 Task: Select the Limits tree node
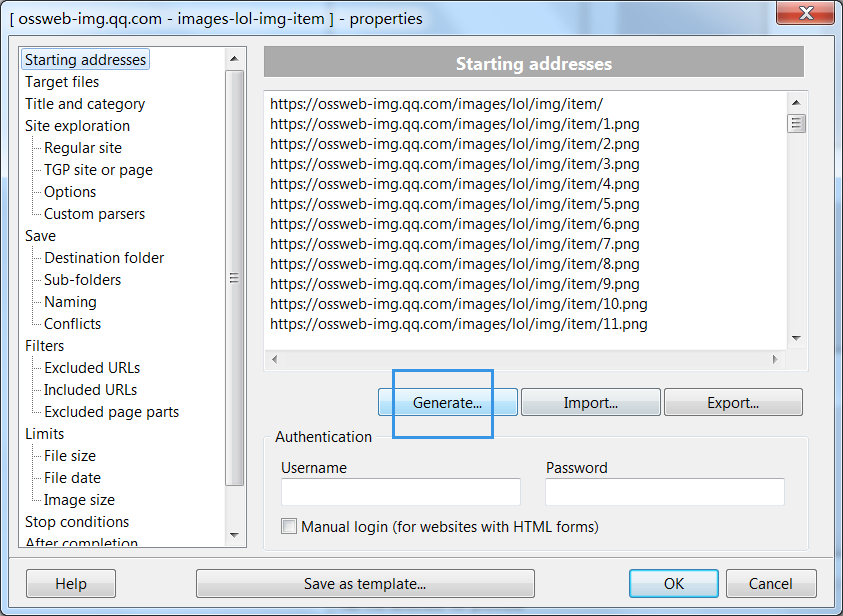click(x=45, y=434)
